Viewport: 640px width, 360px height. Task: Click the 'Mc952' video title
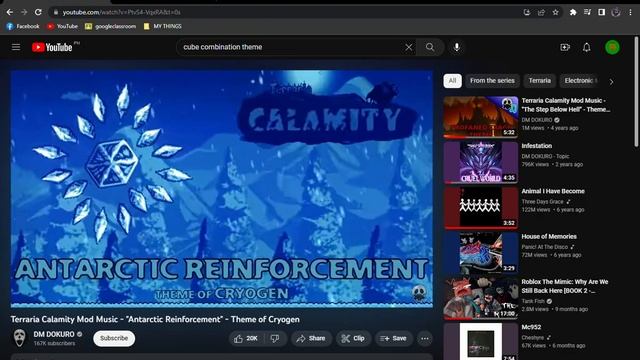point(531,327)
